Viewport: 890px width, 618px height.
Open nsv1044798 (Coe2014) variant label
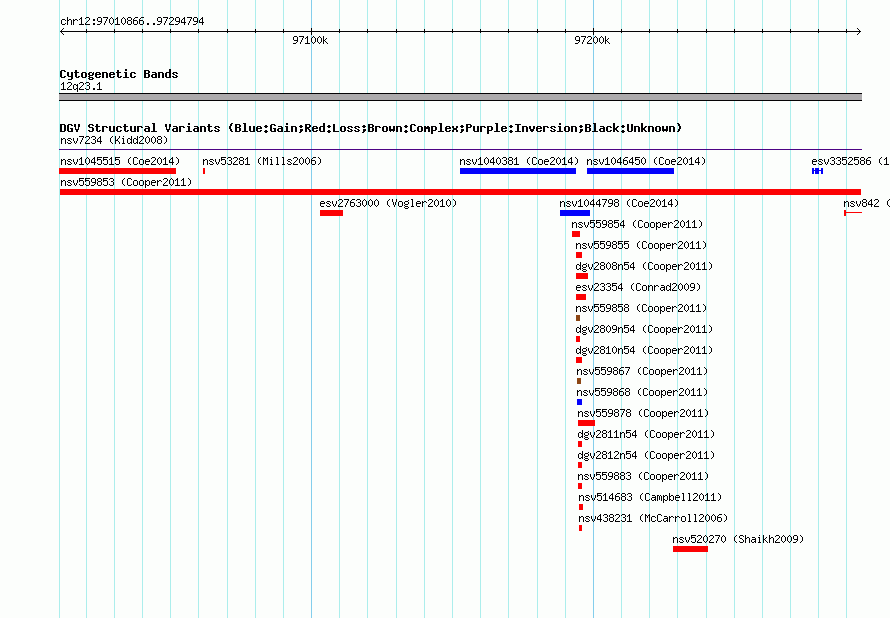point(619,203)
